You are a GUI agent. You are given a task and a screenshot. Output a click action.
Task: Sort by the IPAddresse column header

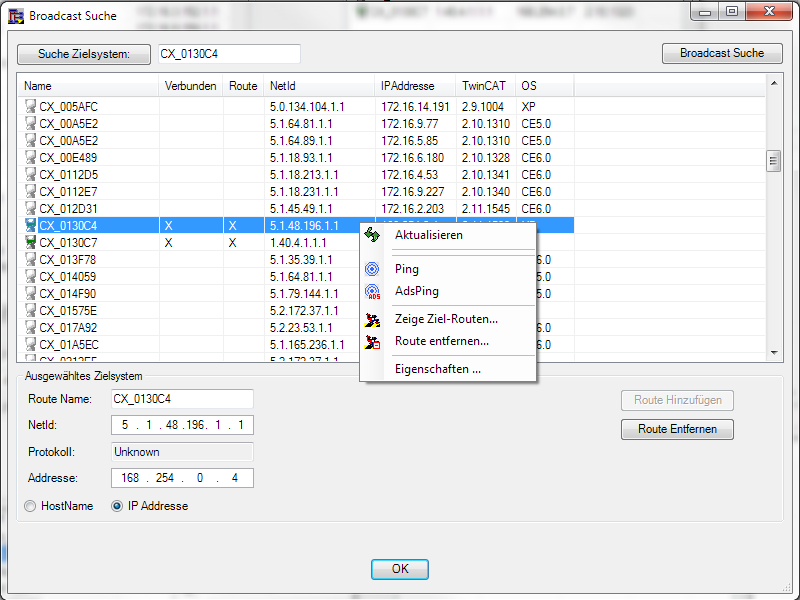[415, 86]
